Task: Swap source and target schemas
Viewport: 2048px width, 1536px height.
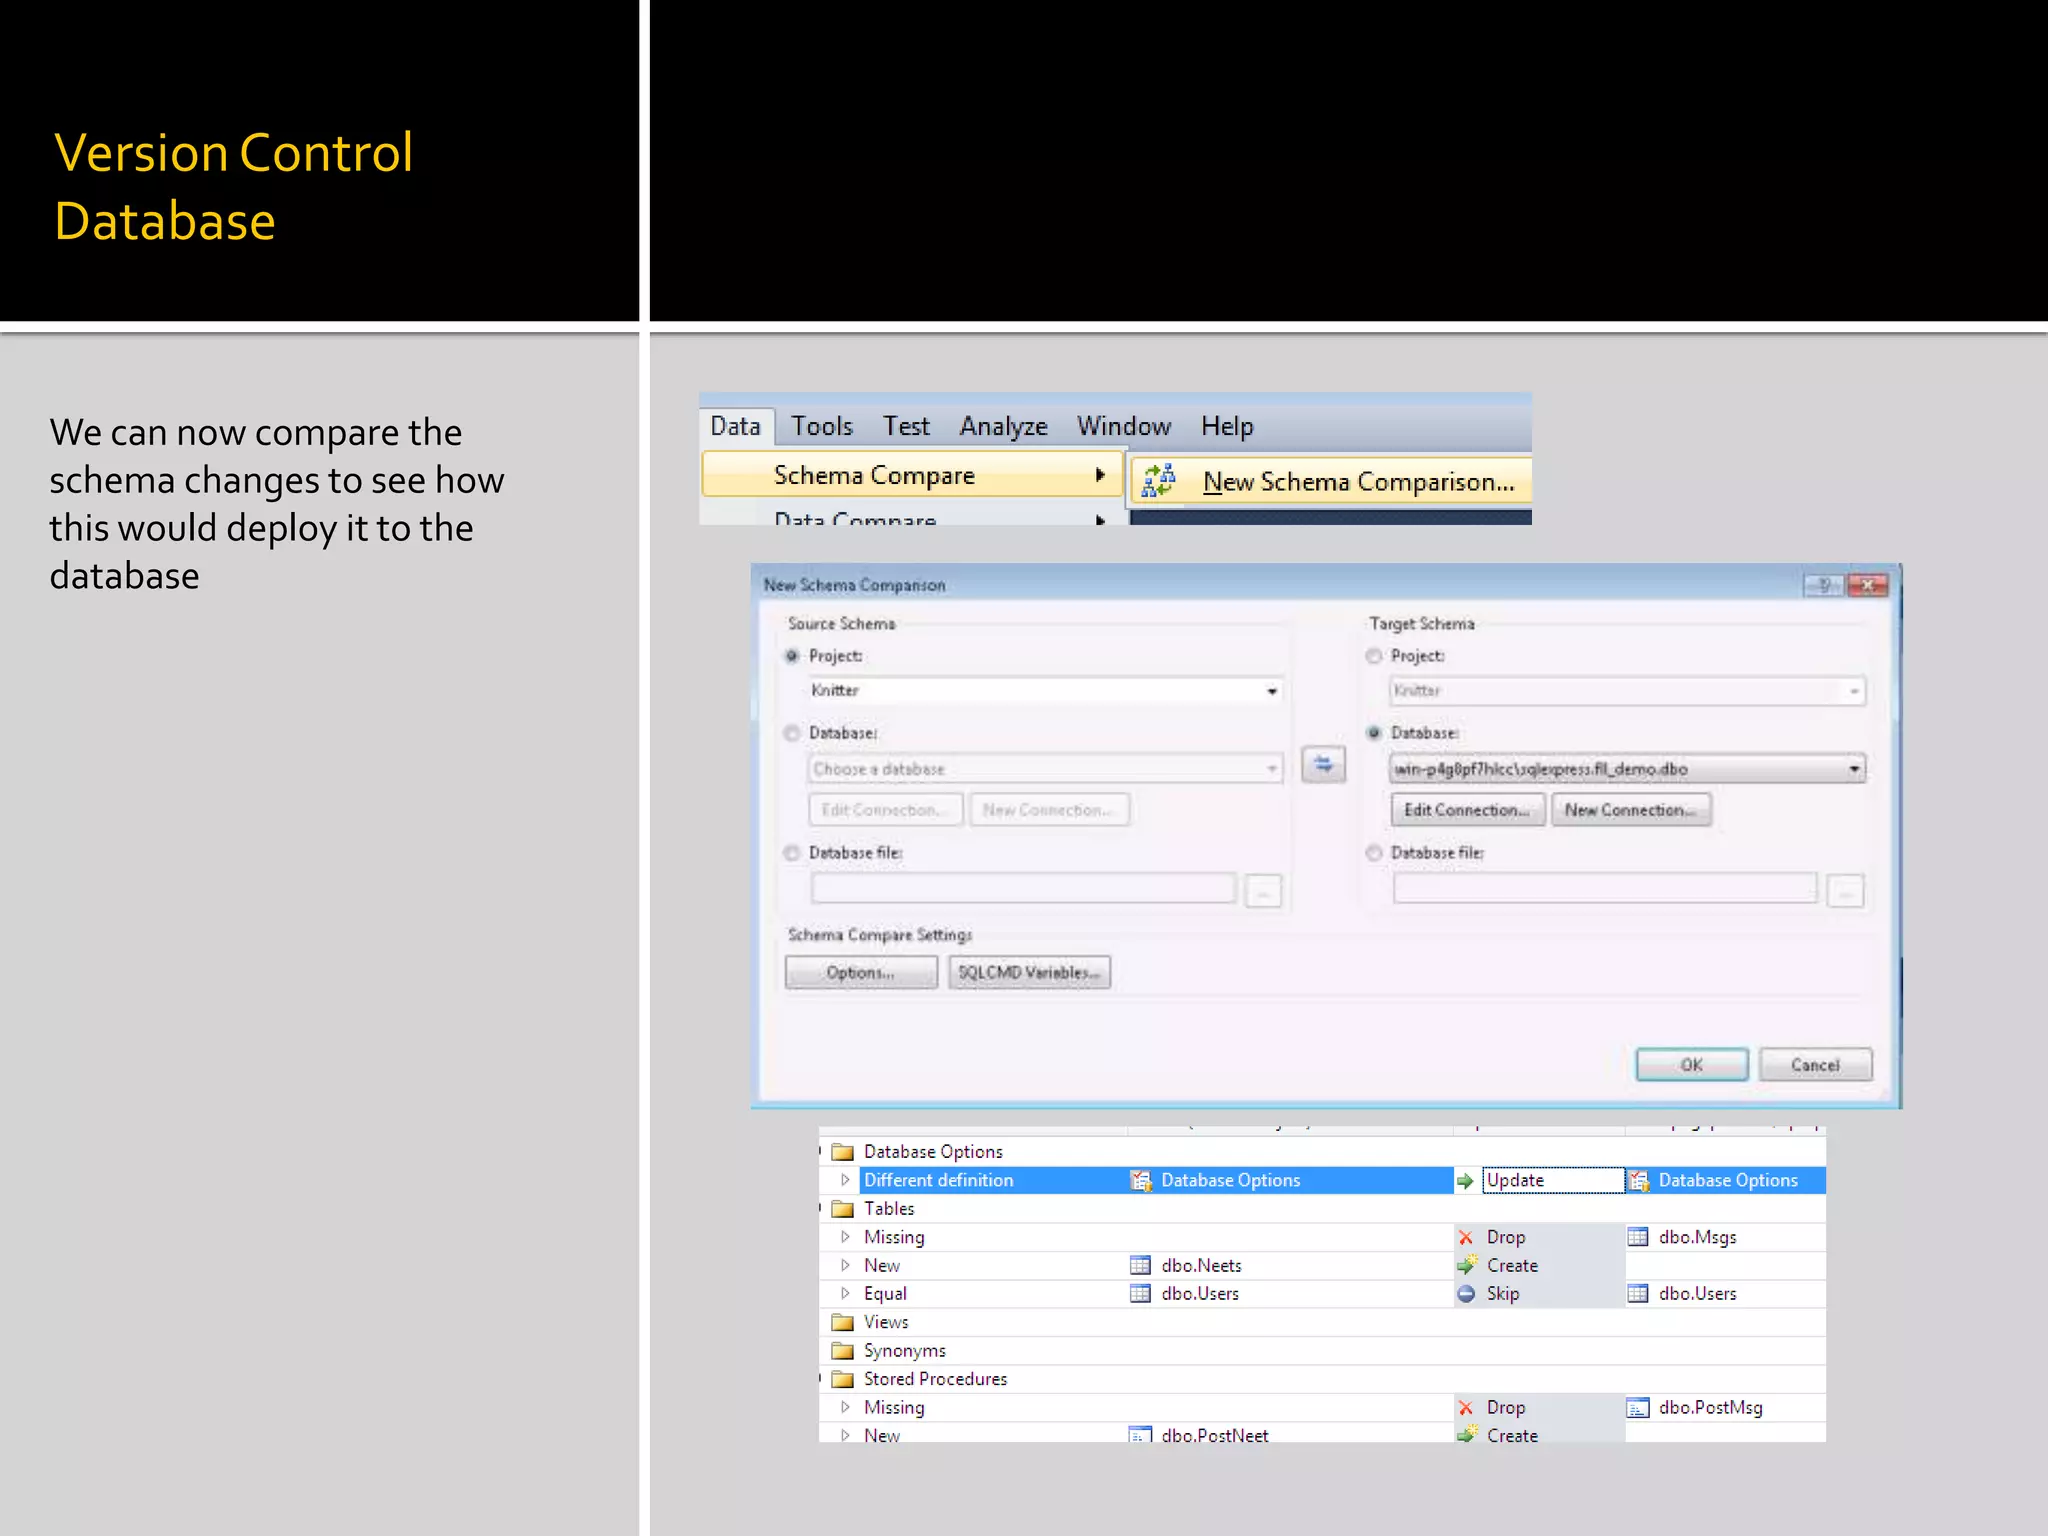Action: [x=1323, y=765]
